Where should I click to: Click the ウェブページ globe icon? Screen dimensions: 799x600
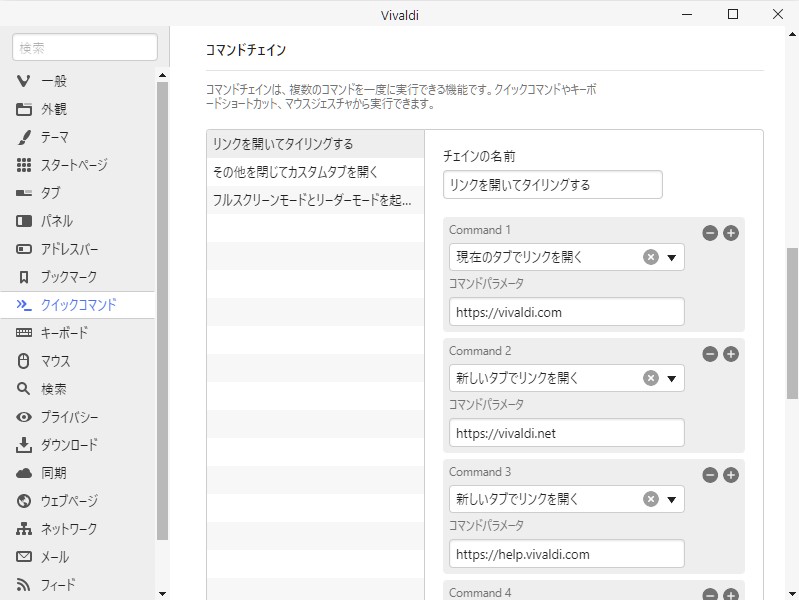tap(23, 501)
